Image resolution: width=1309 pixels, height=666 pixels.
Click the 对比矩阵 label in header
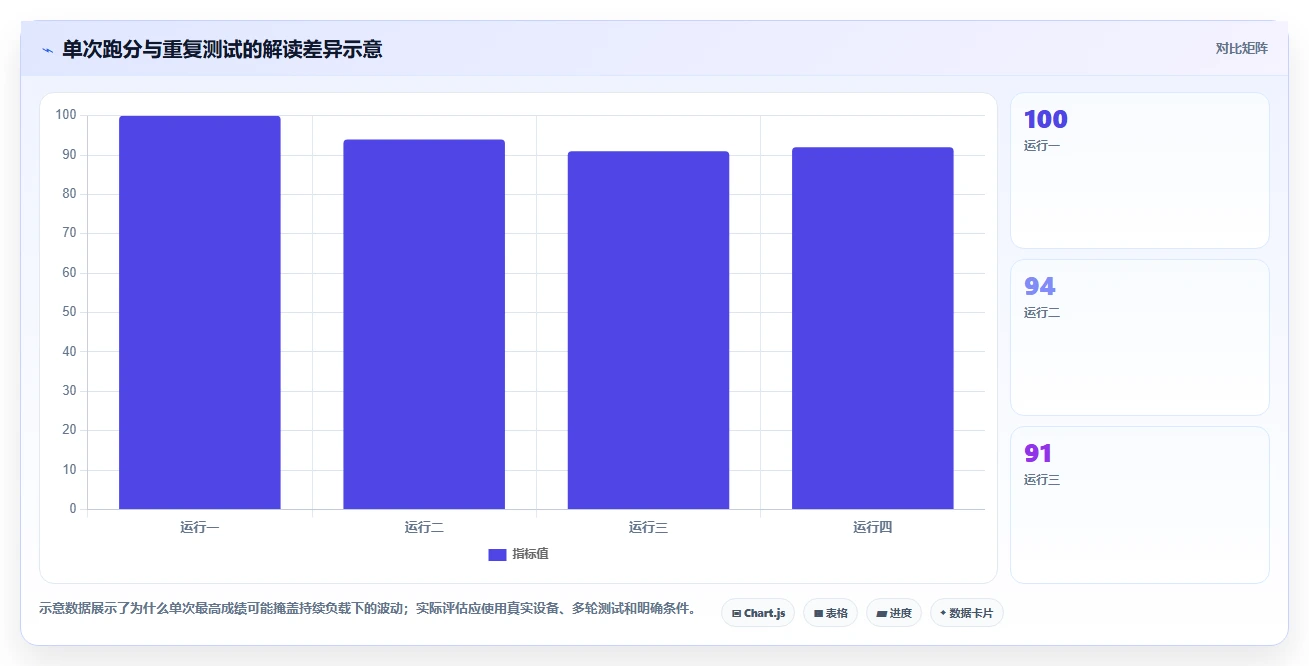pos(1242,49)
